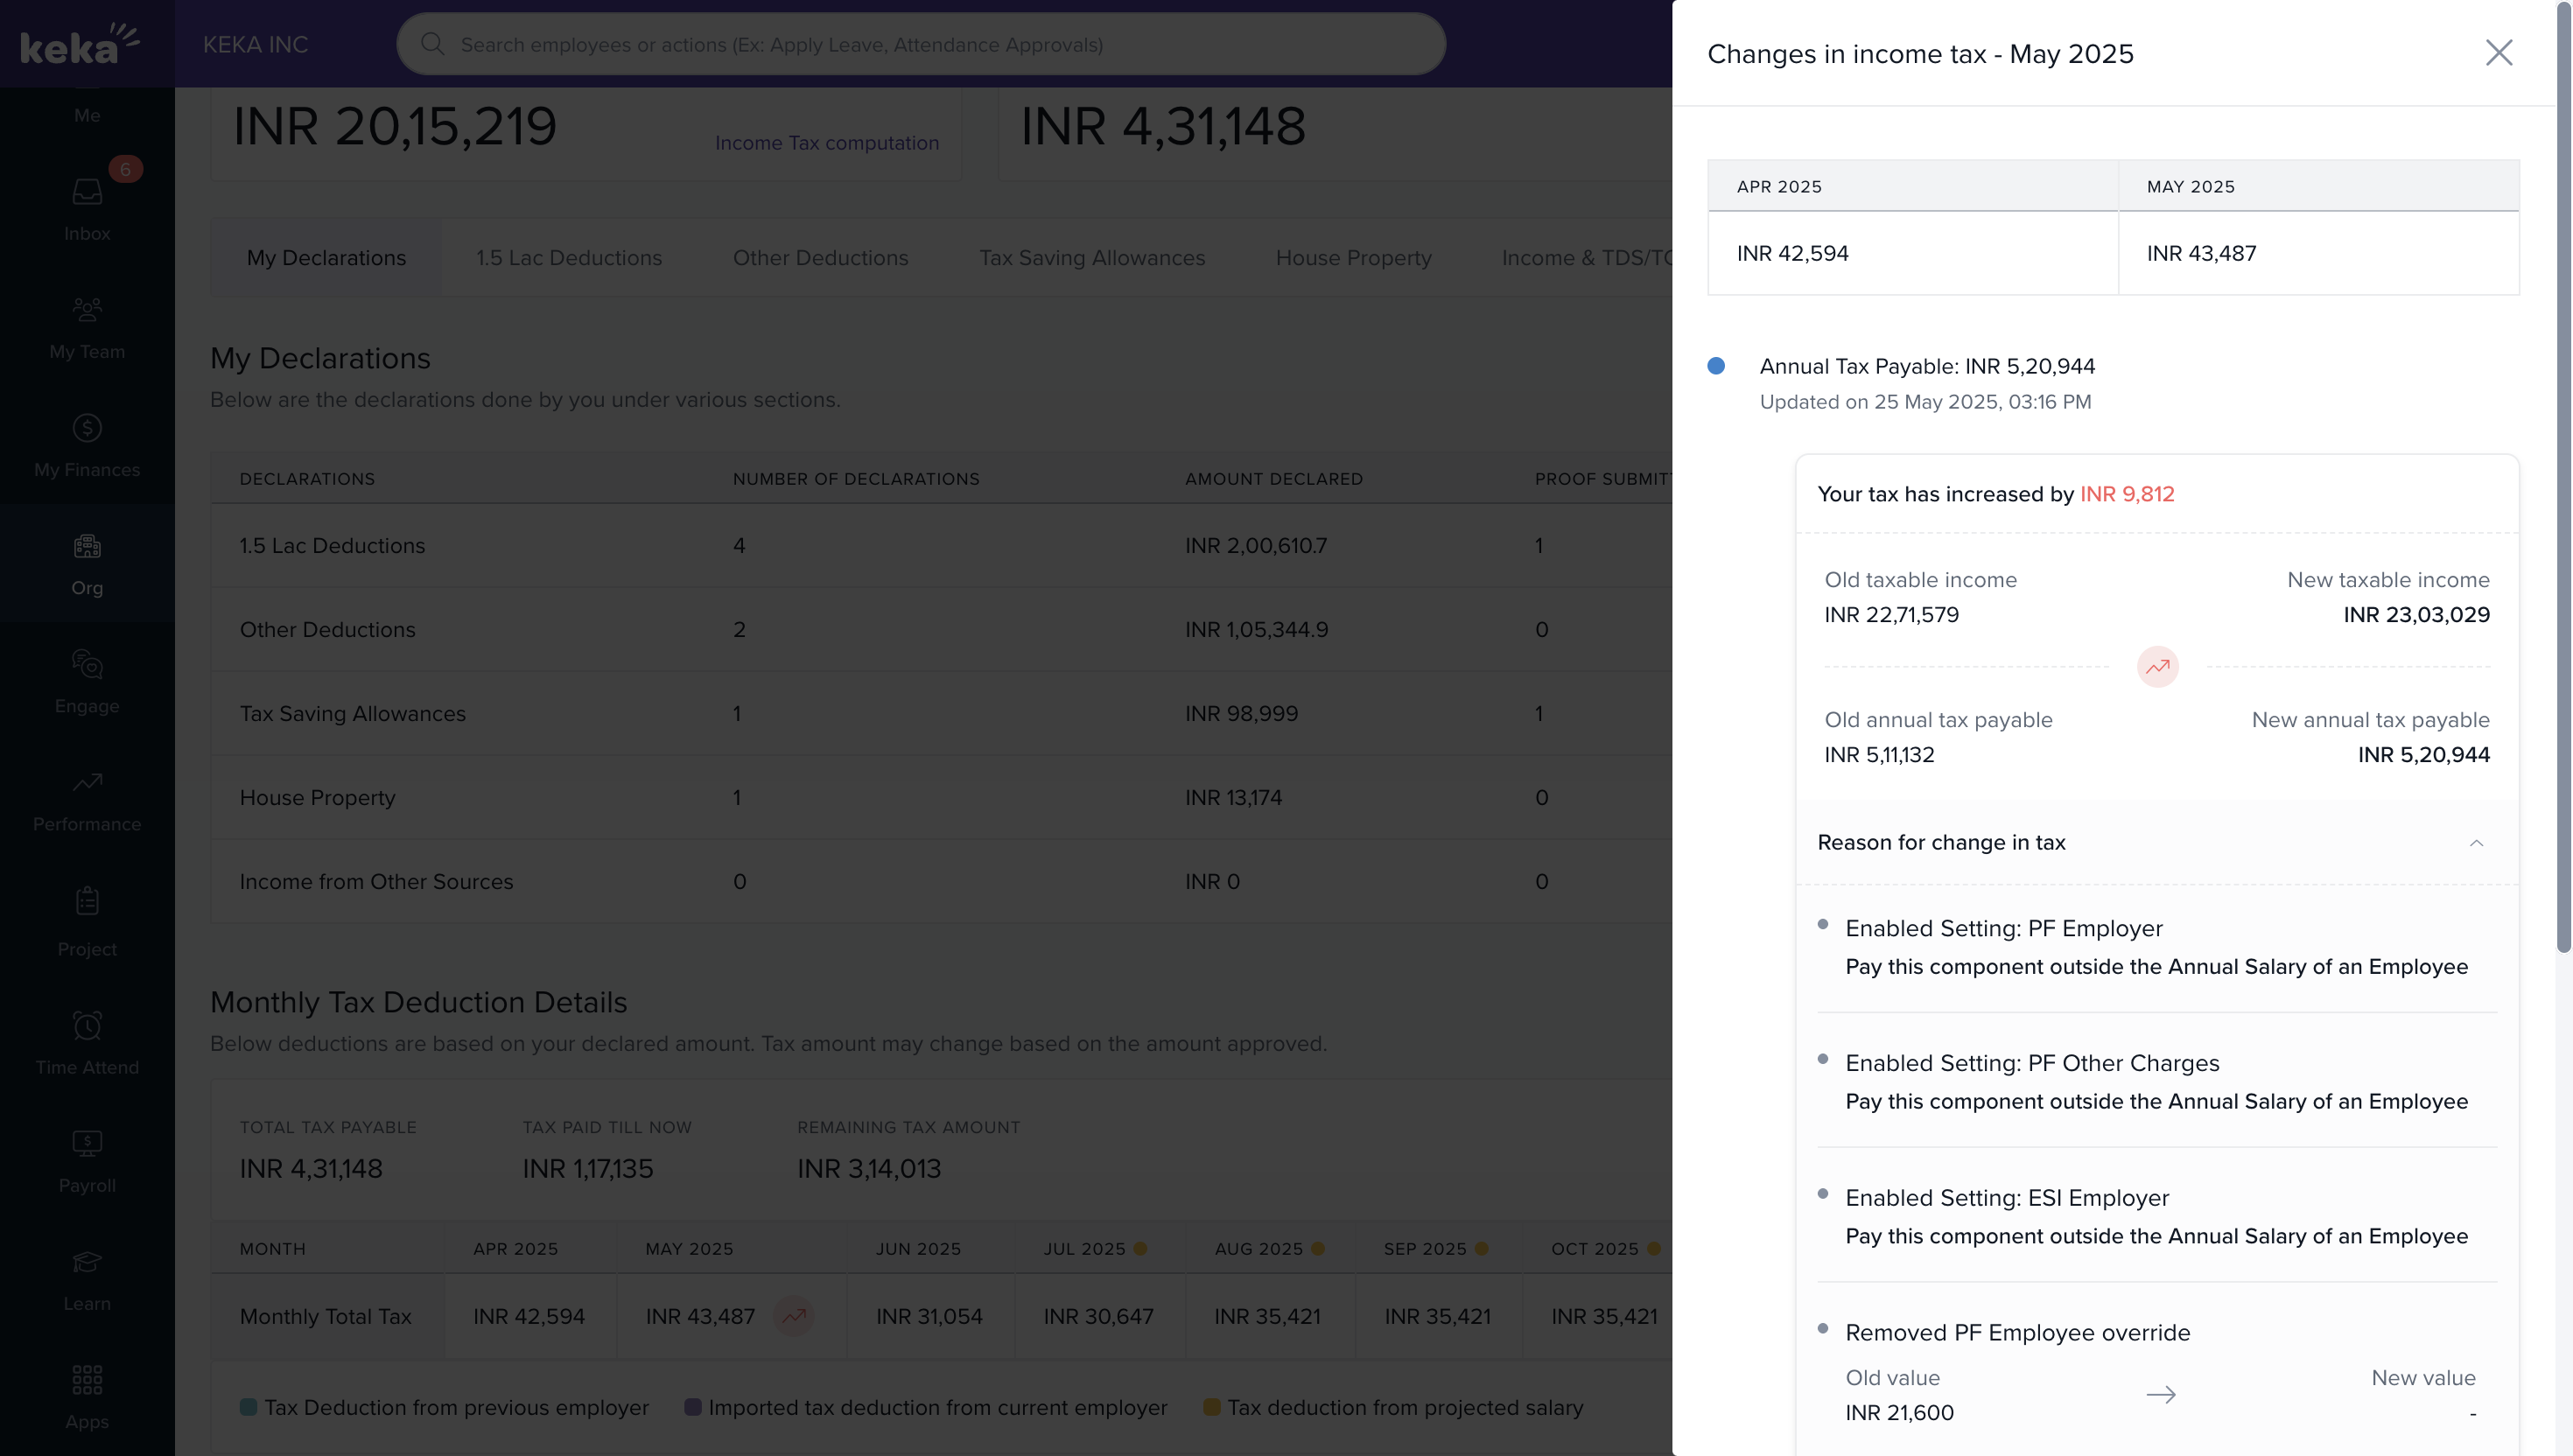Switch to 1.5 Lac Deductions tab
The width and height of the screenshot is (2573, 1456).
[568, 258]
